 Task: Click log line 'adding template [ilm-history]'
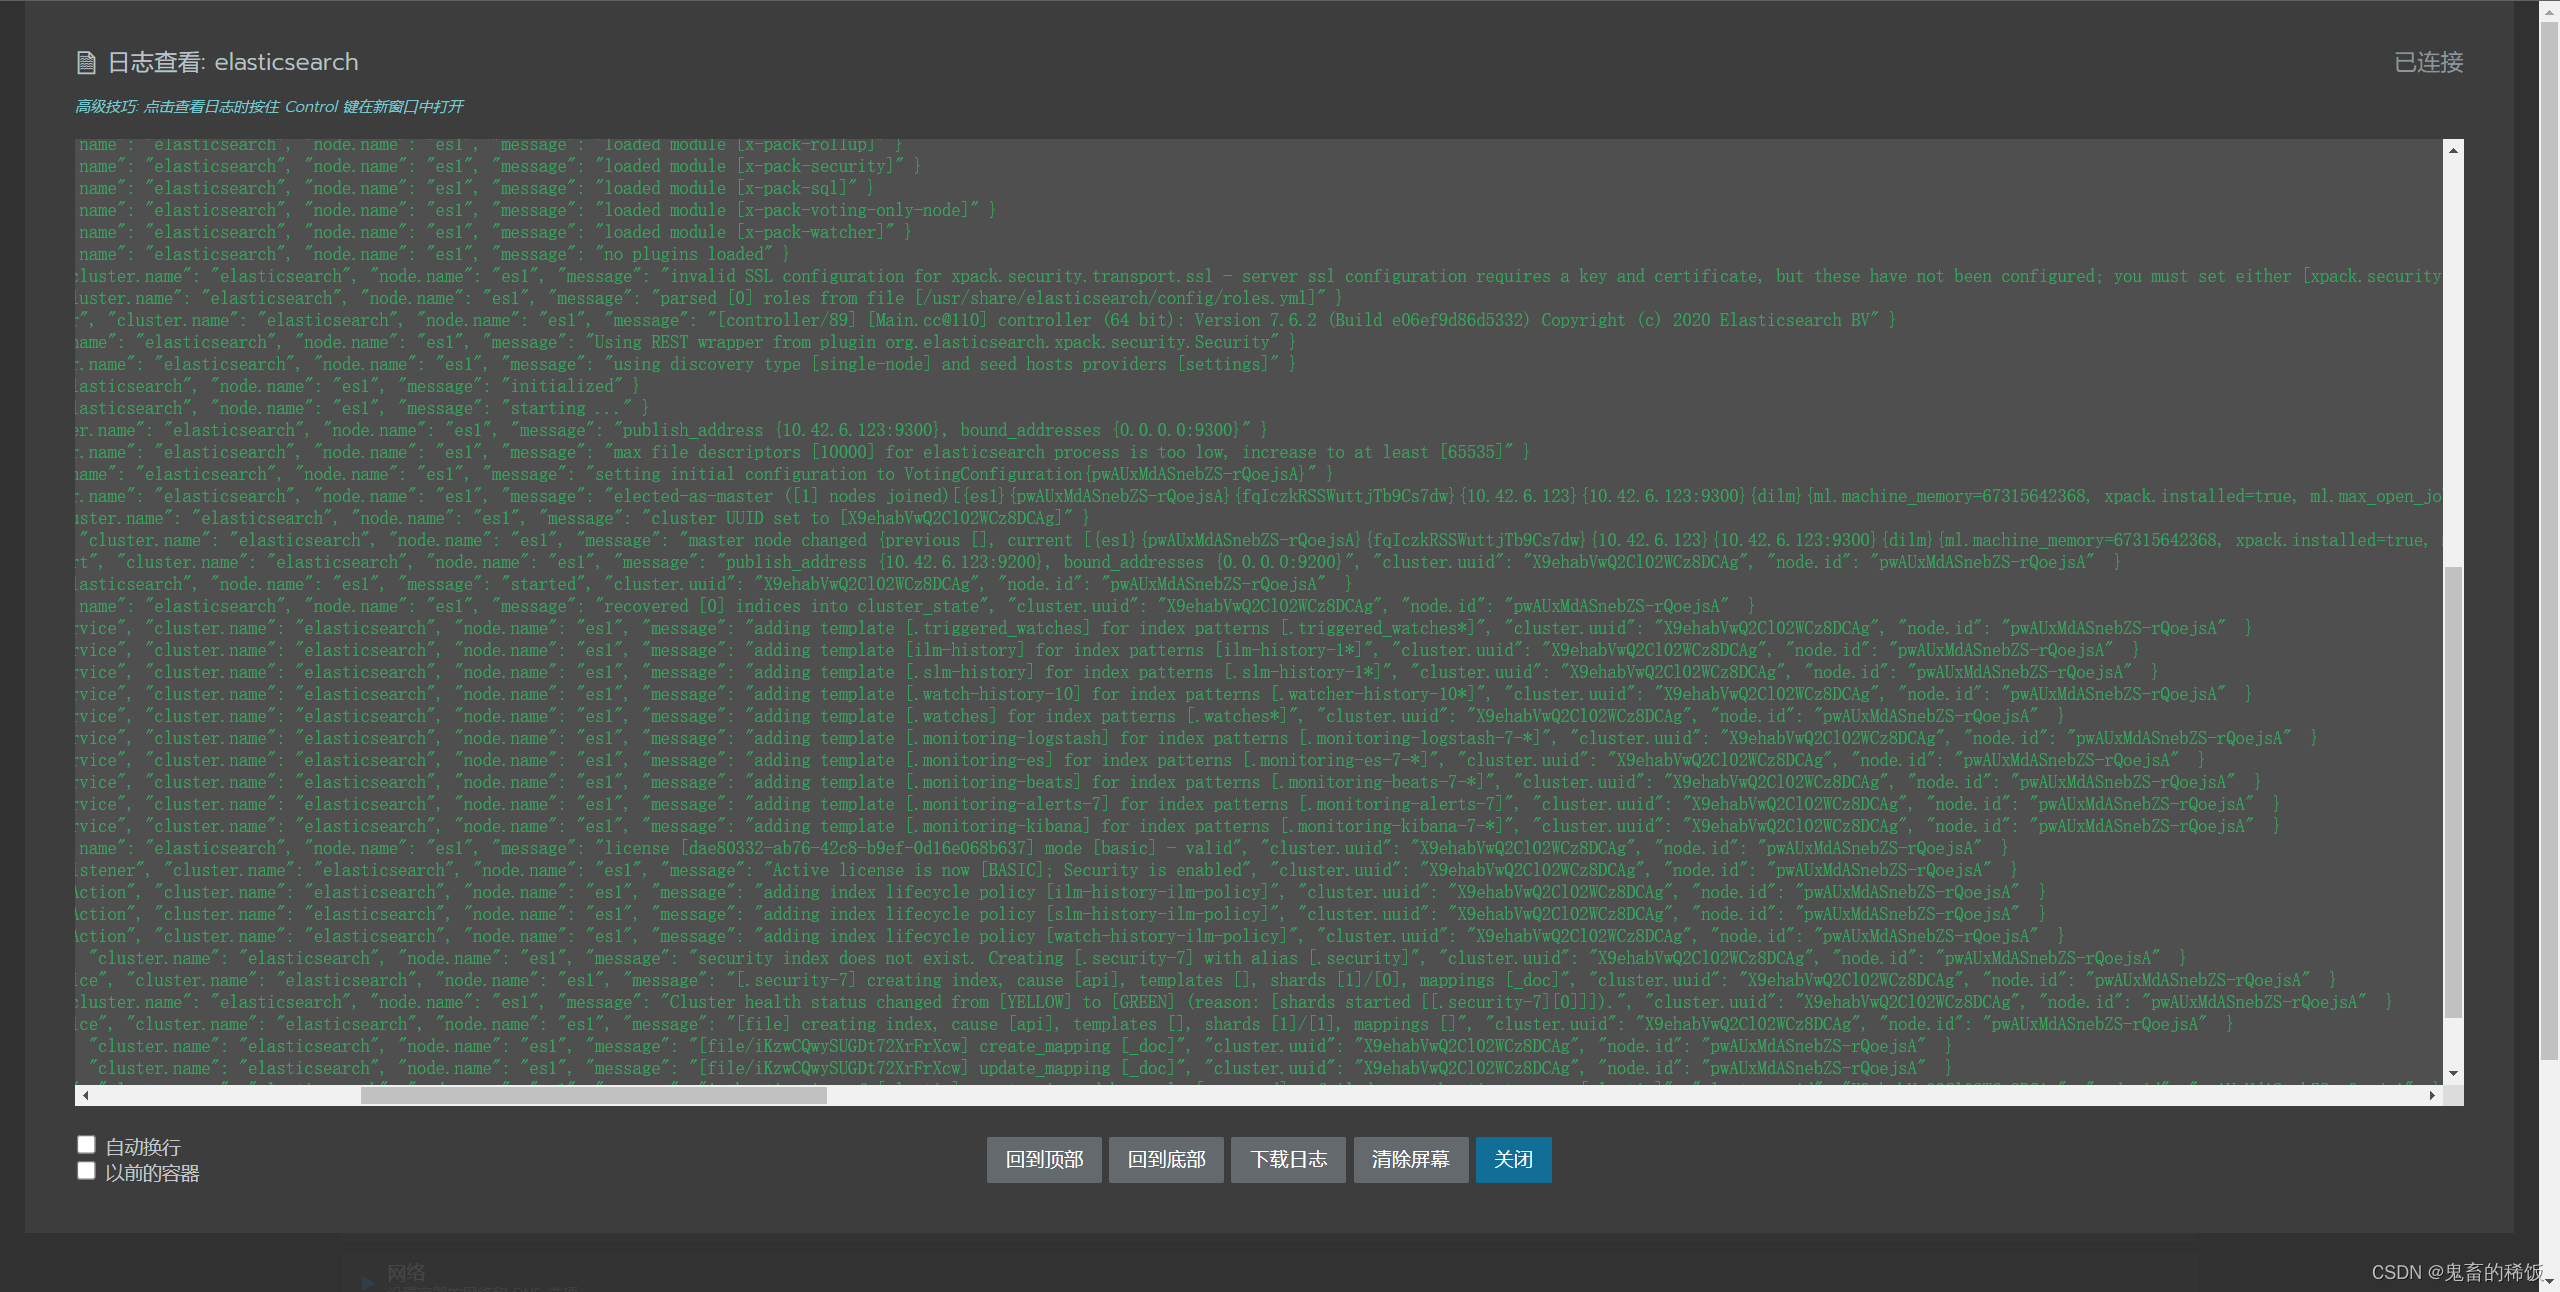click(1109, 650)
